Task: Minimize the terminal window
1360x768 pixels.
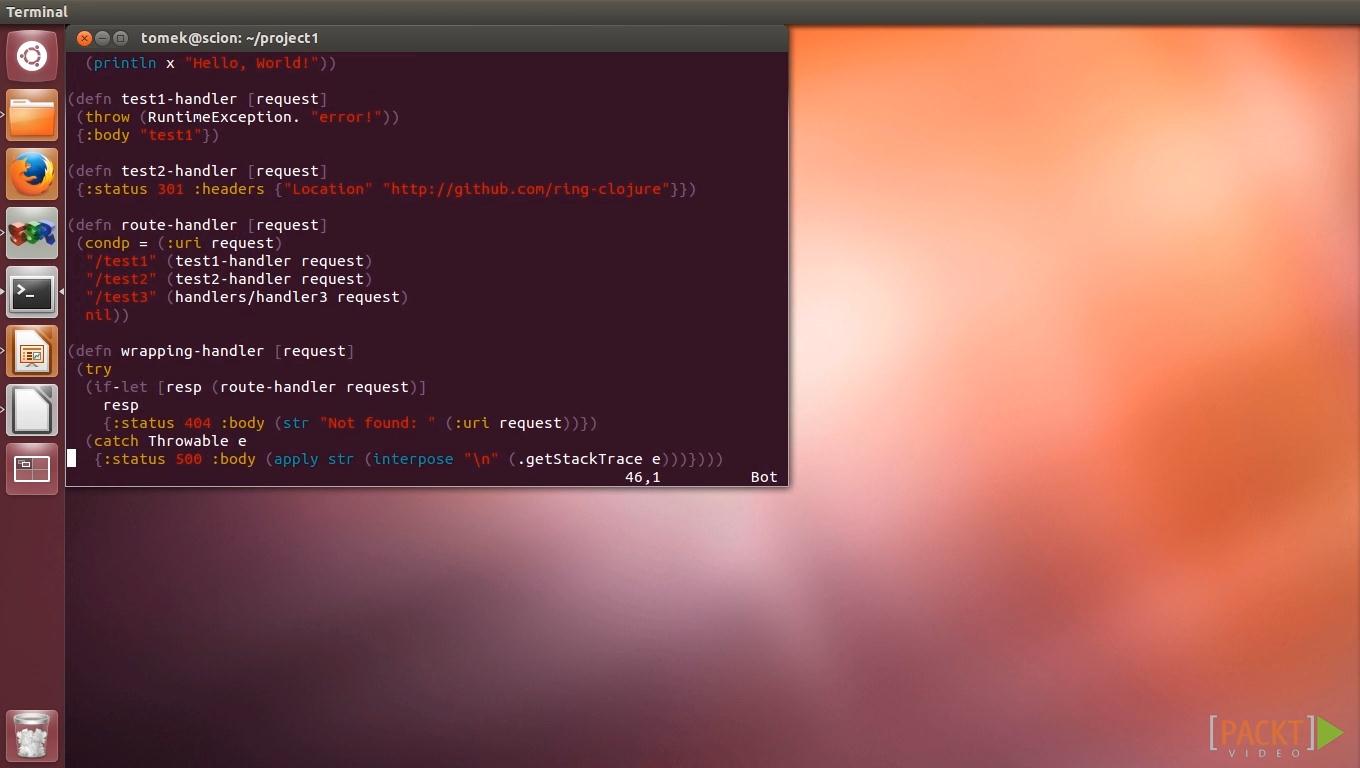Action: point(103,38)
